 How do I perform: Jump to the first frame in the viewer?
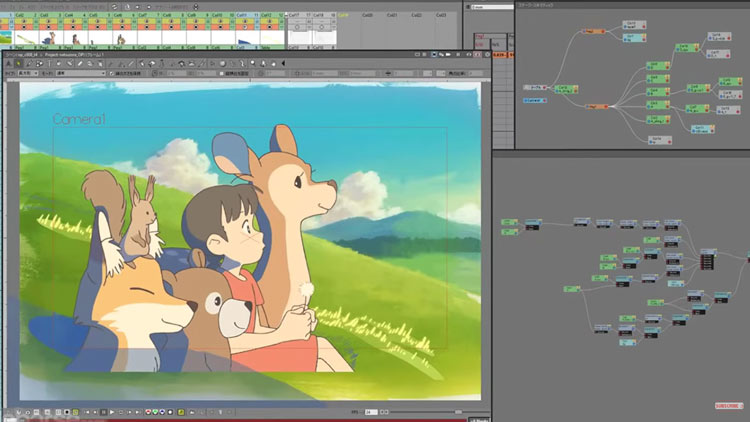click(87, 412)
